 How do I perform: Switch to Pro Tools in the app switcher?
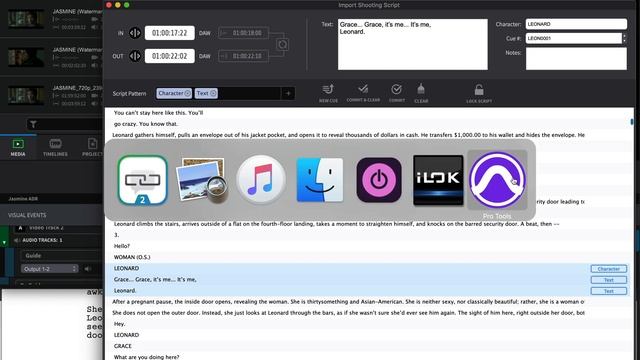[x=497, y=180]
